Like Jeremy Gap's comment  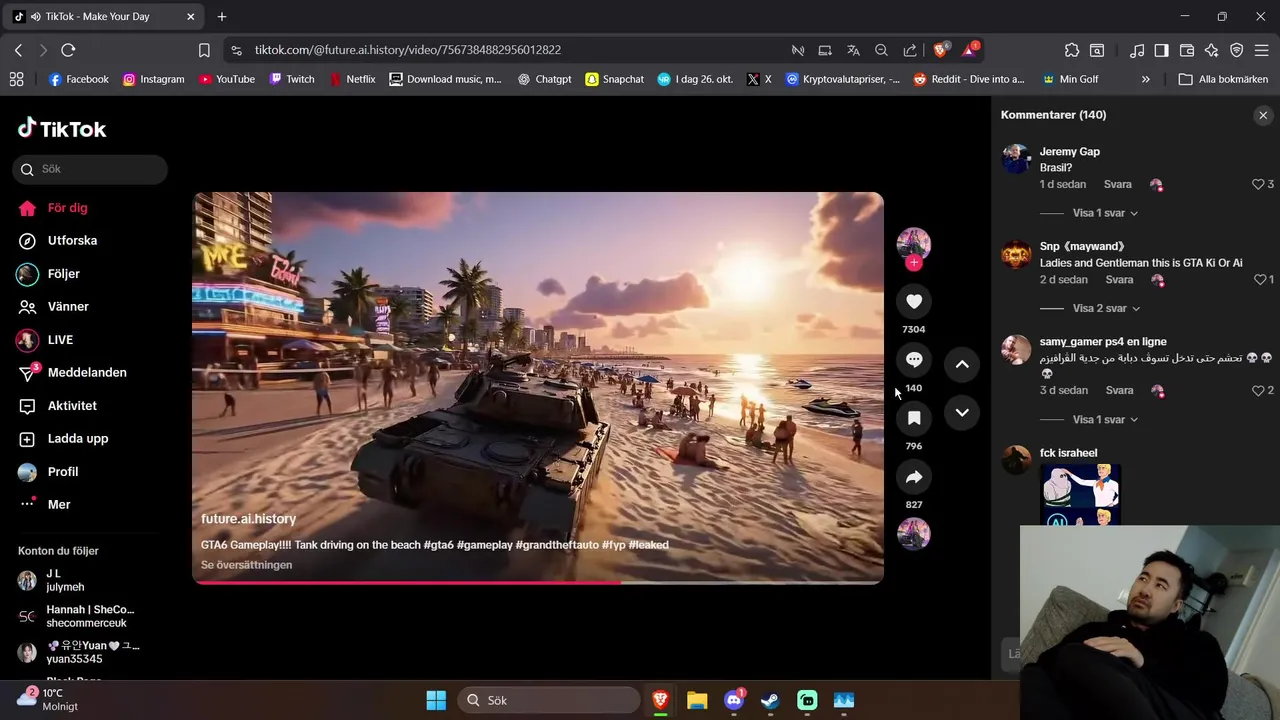pos(1259,185)
